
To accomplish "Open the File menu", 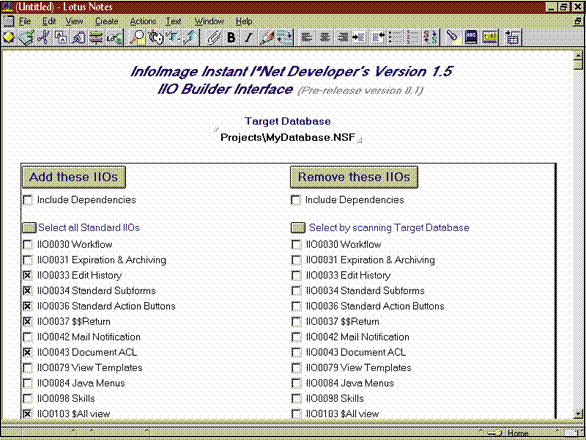I will pos(25,21).
